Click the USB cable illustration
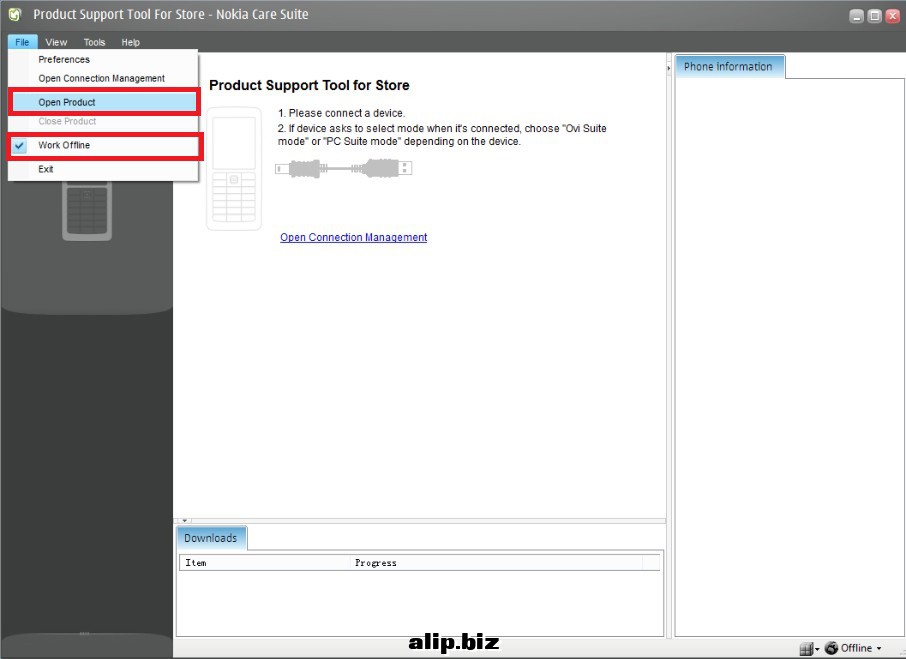This screenshot has width=906, height=659. click(x=344, y=169)
